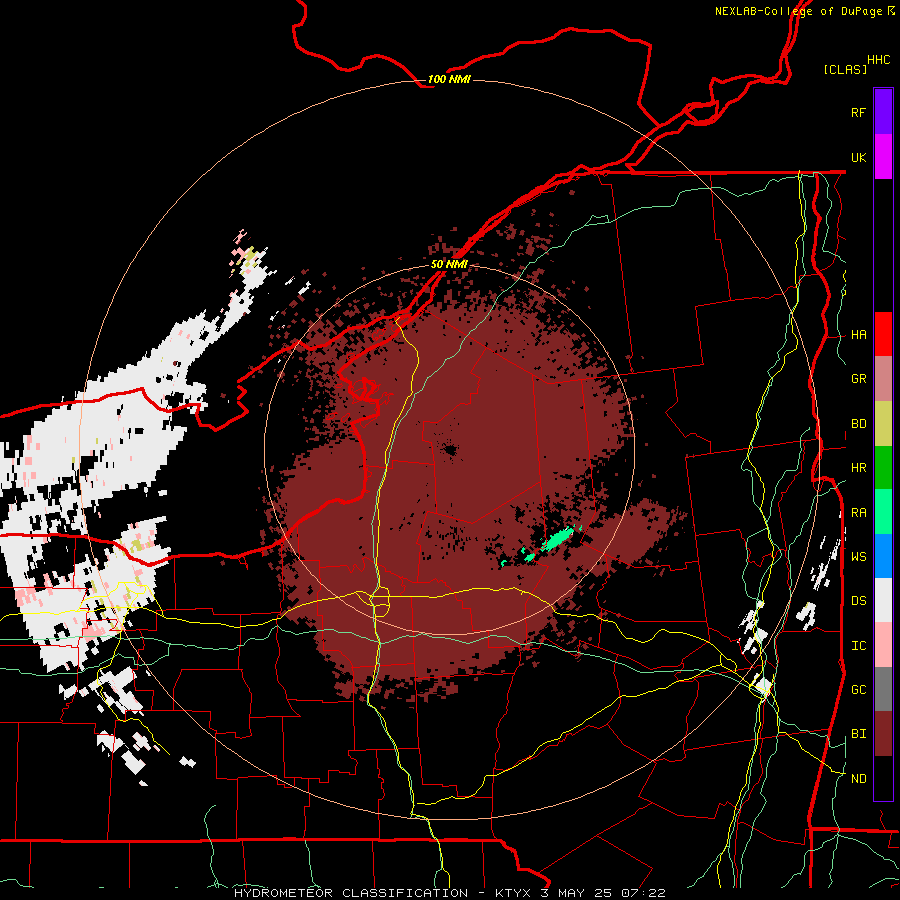Click the GC ground clutter gray swatch
The image size is (900, 900).
pos(883,689)
